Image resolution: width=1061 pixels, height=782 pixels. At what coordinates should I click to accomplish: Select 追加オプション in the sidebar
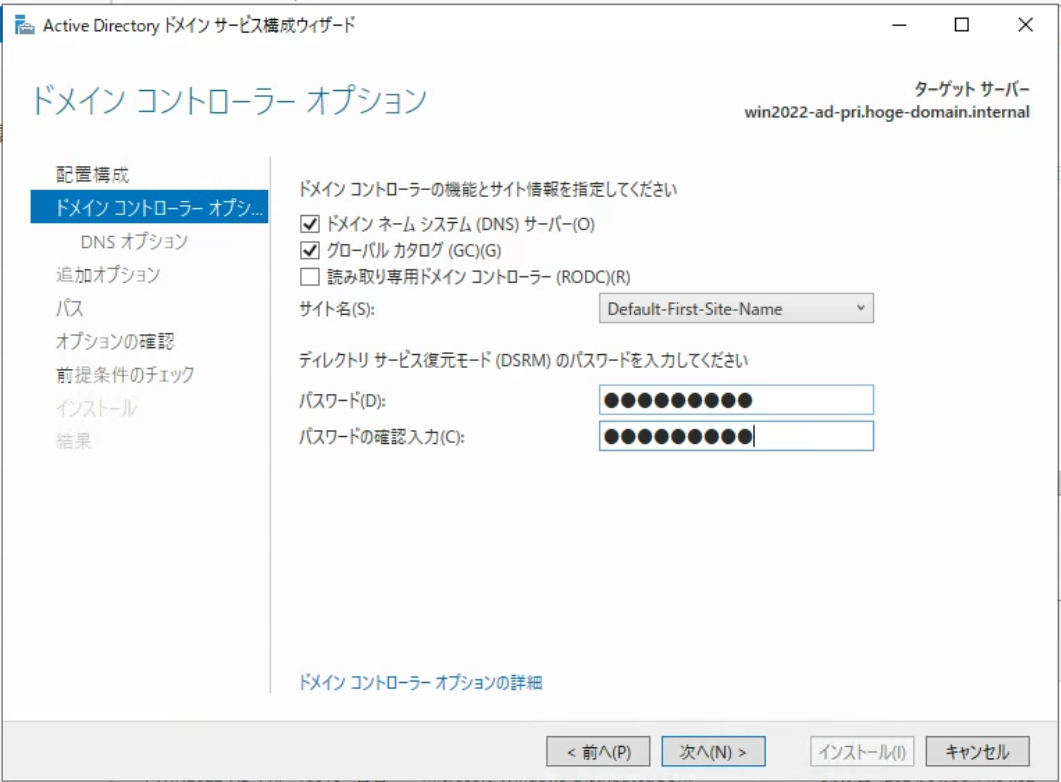[108, 274]
